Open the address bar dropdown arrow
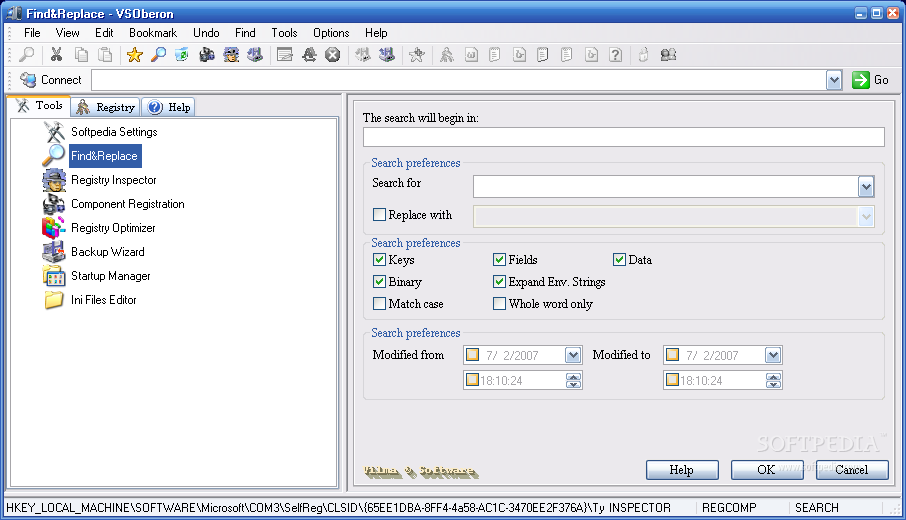The image size is (906, 520). click(x=834, y=80)
